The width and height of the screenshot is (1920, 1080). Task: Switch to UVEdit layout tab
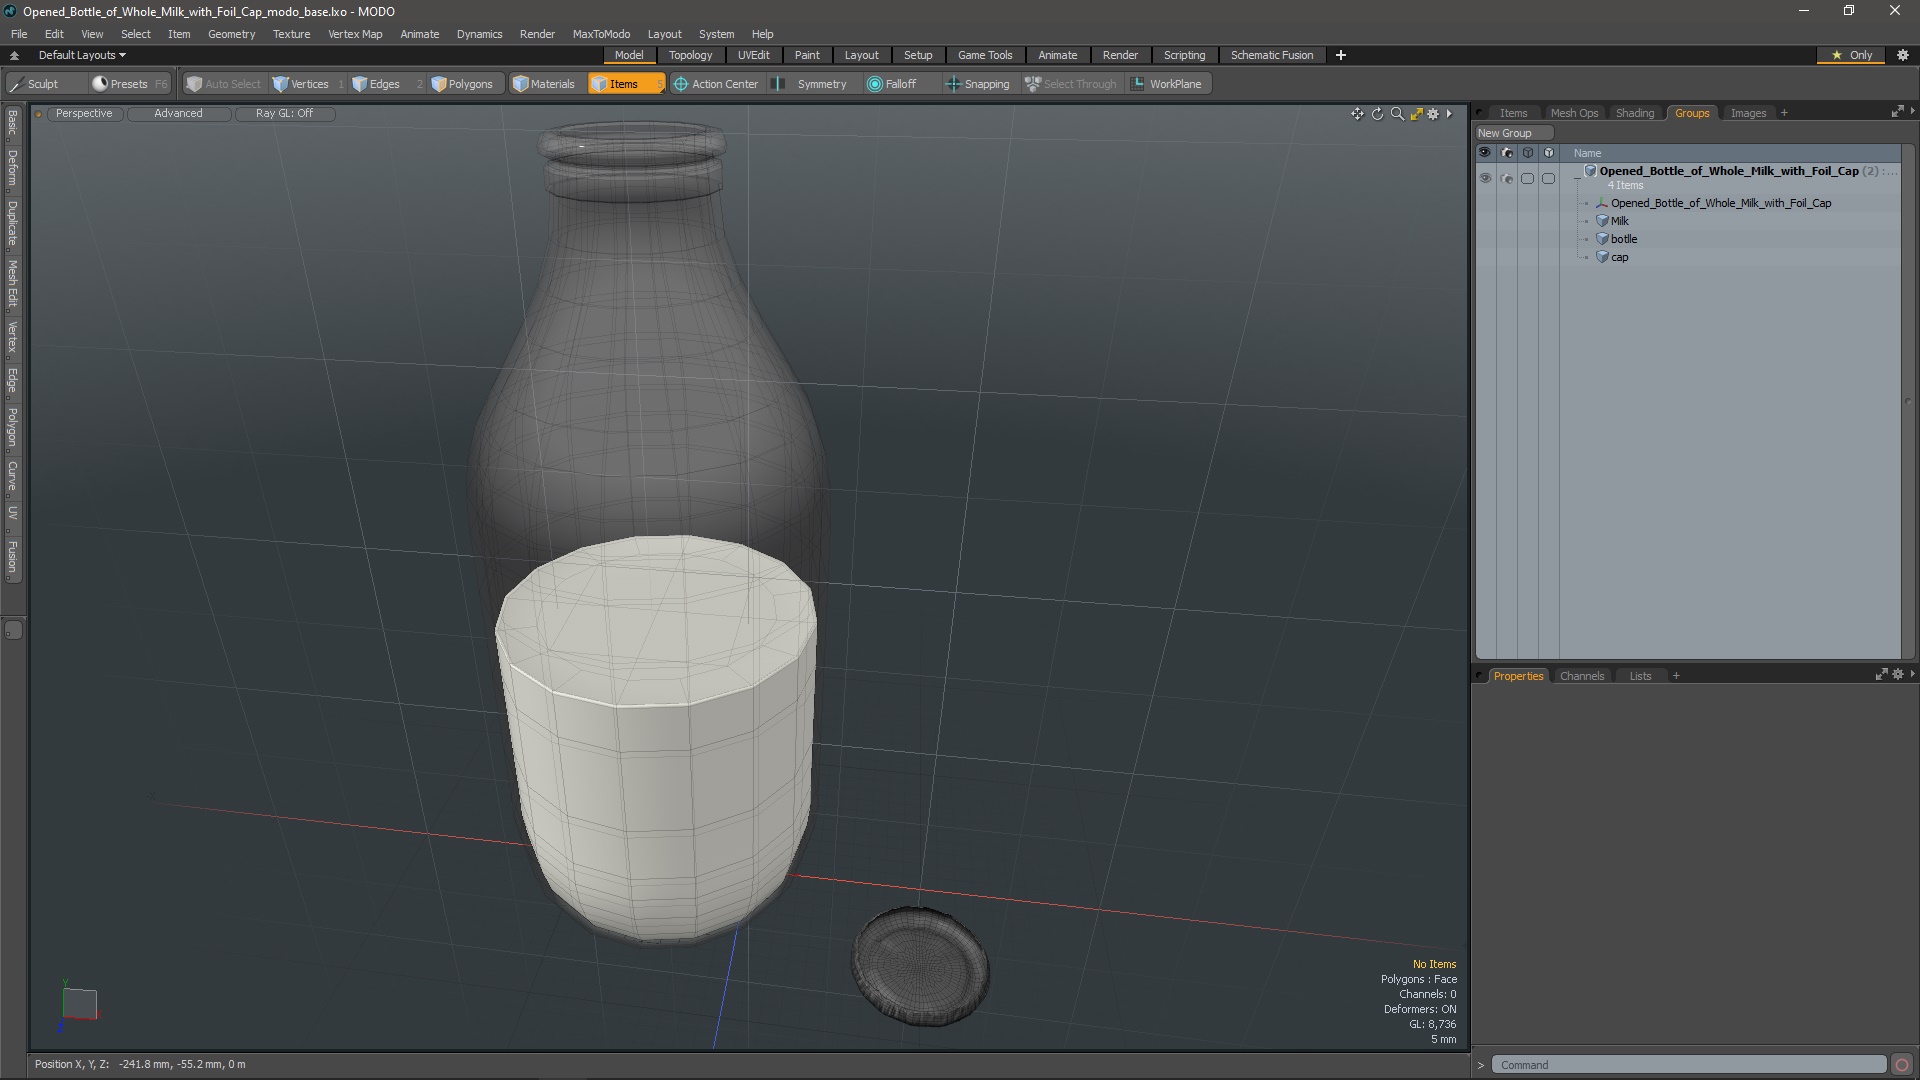pyautogui.click(x=754, y=55)
